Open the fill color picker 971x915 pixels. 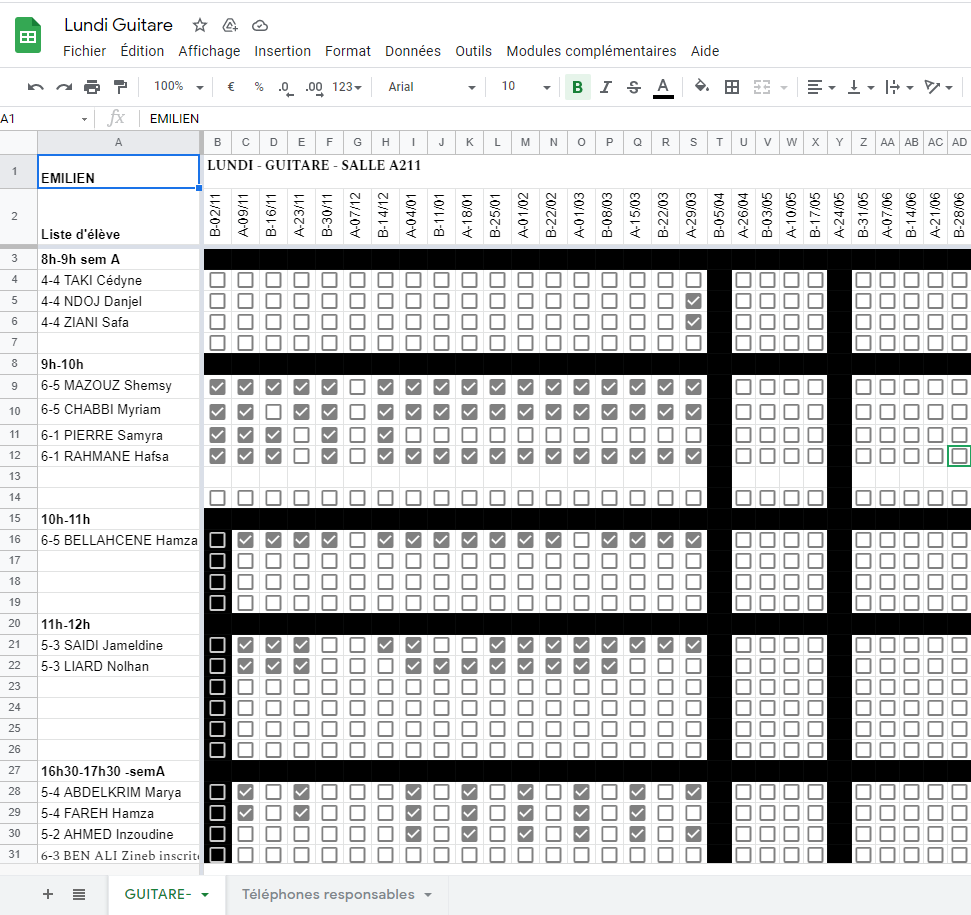click(x=702, y=87)
